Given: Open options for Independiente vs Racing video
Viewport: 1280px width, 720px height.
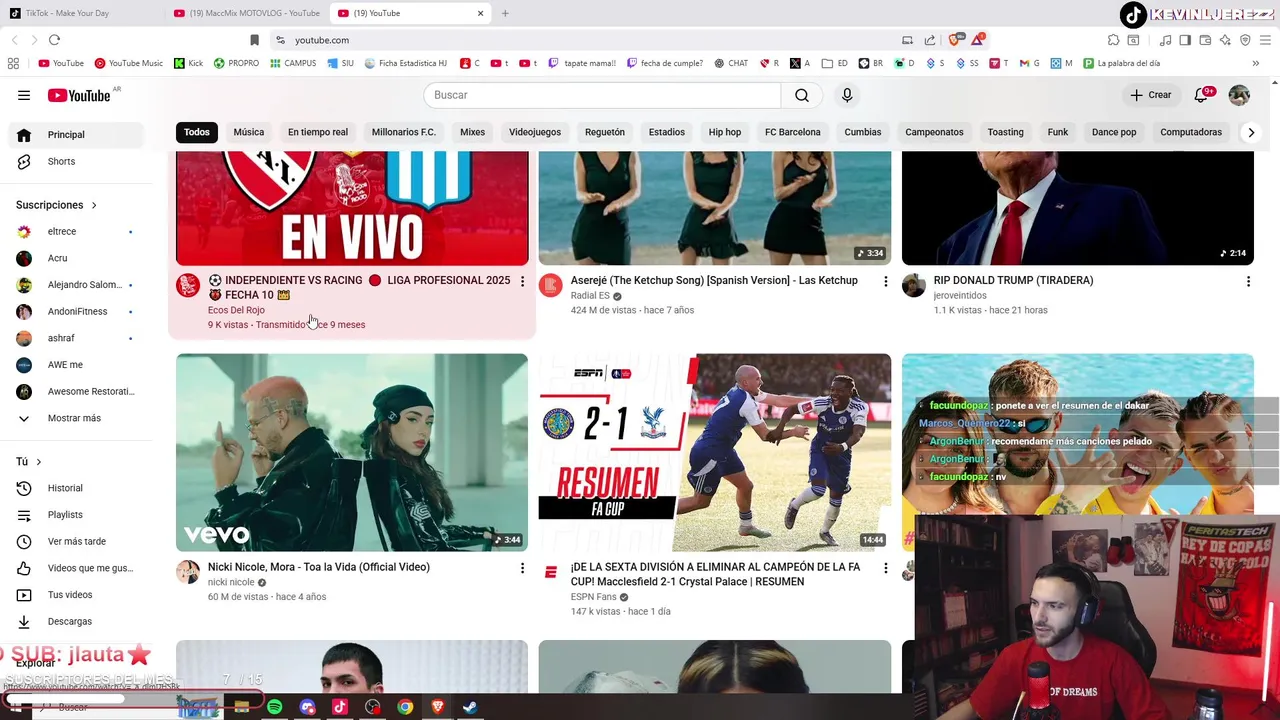Looking at the screenshot, I should [522, 282].
